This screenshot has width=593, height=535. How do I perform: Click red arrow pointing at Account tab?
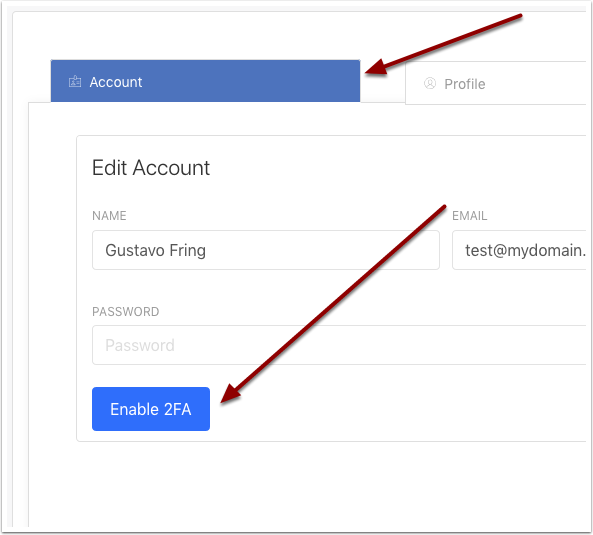[x=443, y=44]
